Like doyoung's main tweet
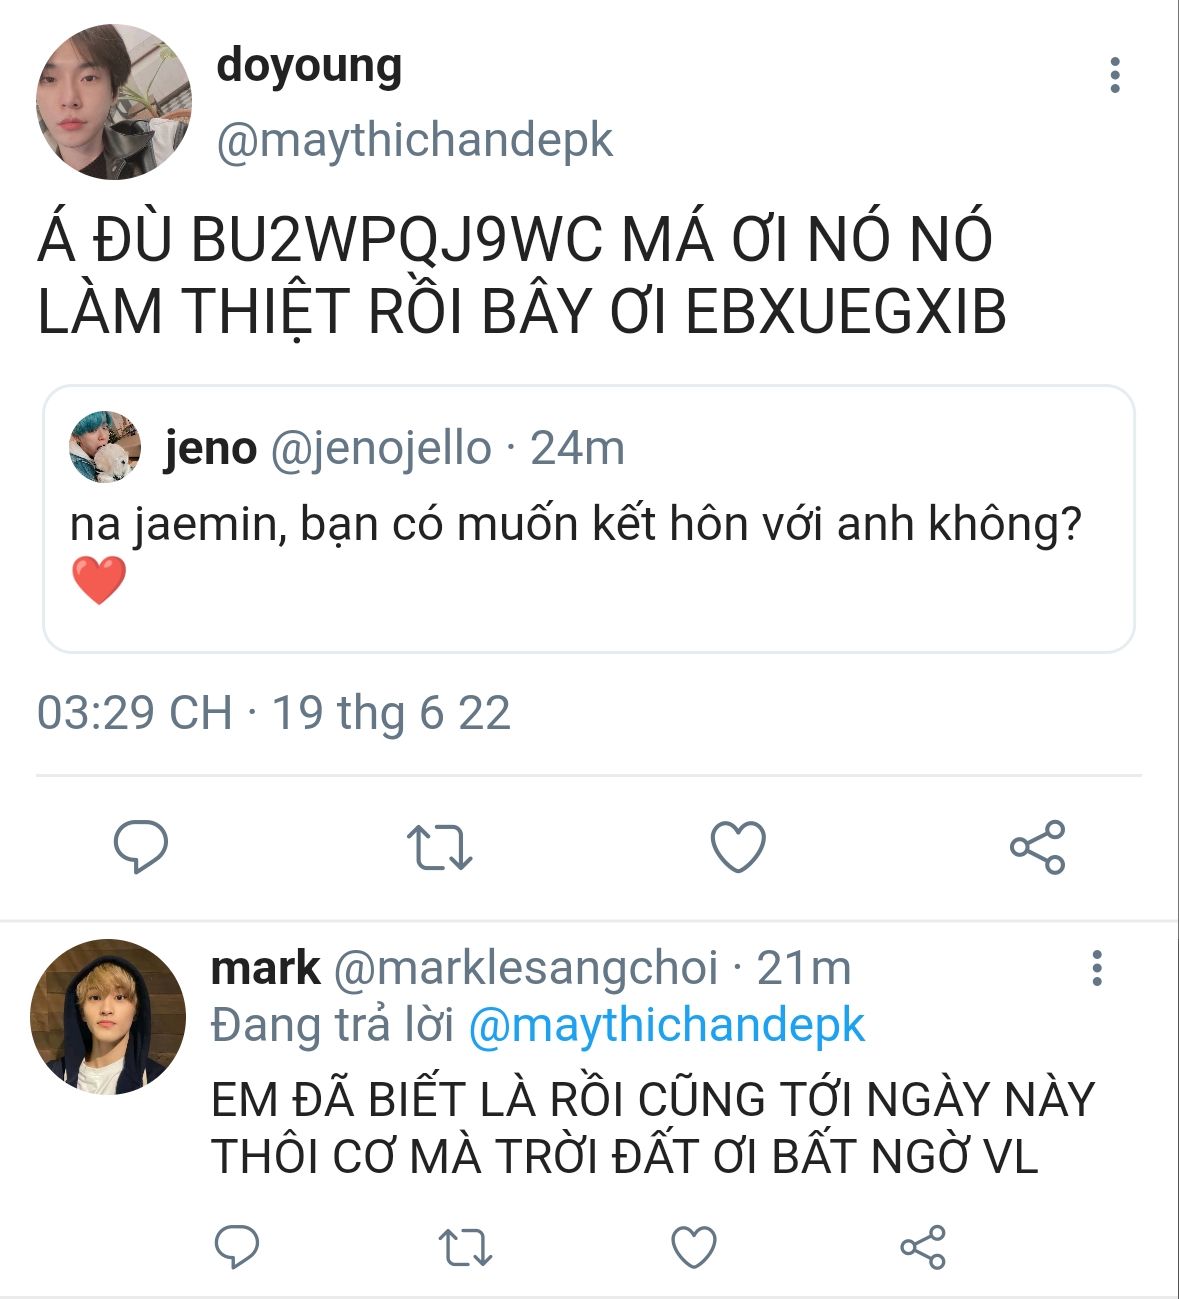1179x1299 pixels. [738, 847]
